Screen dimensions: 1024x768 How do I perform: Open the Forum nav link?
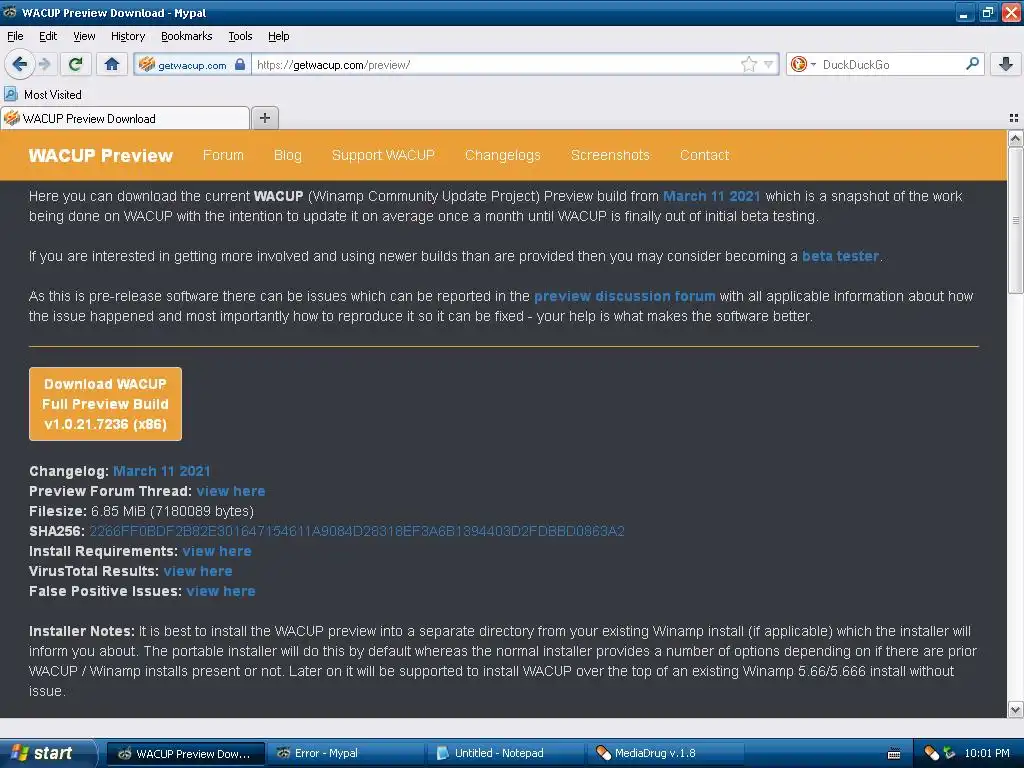(223, 155)
